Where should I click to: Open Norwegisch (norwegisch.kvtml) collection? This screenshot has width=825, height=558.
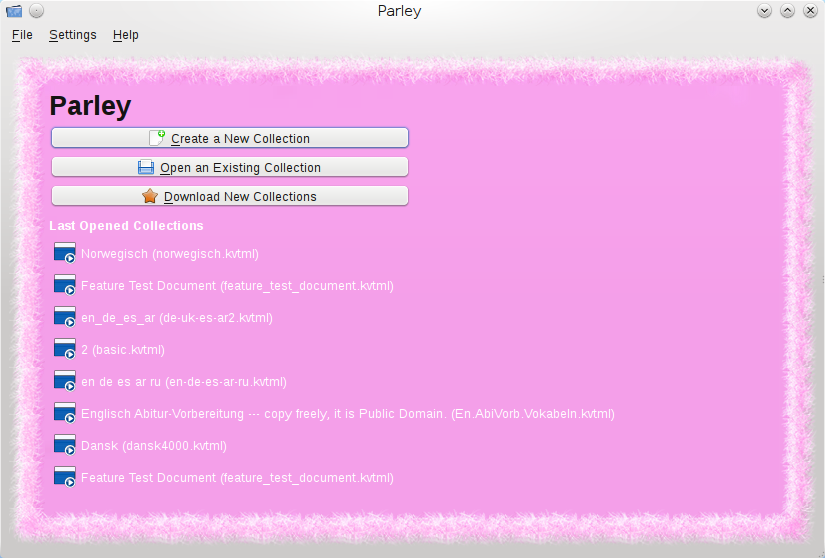[x=170, y=253]
